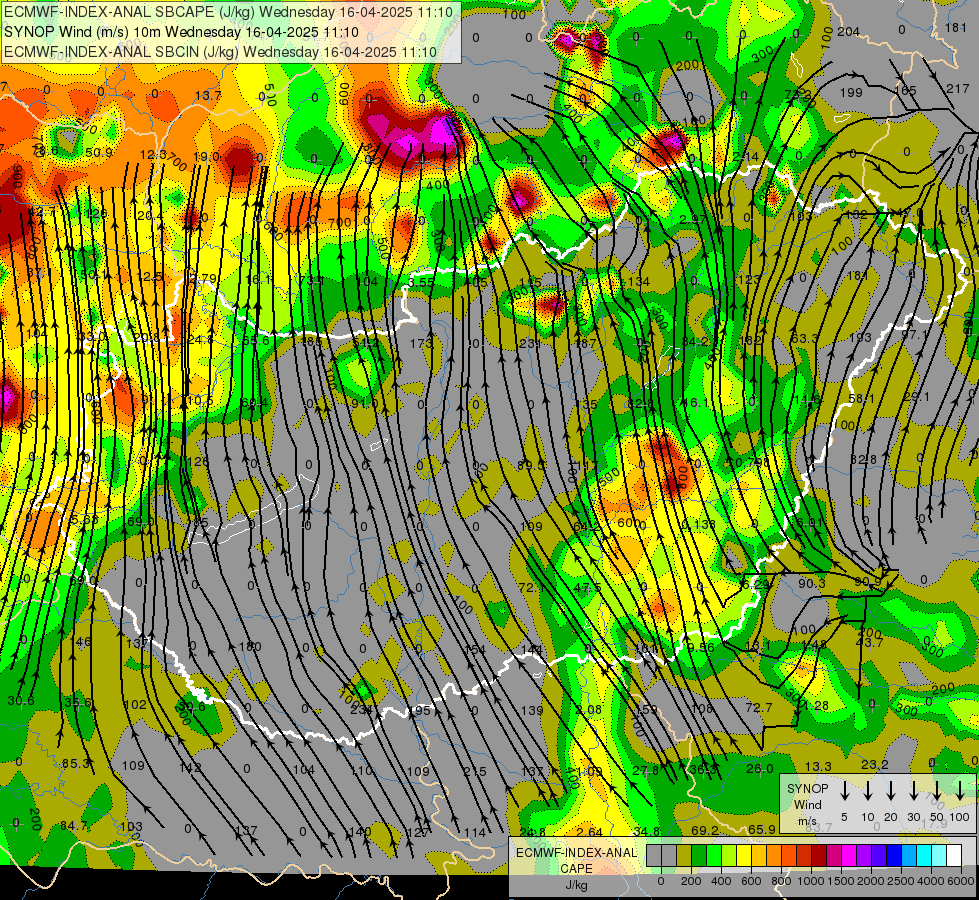Click the map value 199

(851, 92)
